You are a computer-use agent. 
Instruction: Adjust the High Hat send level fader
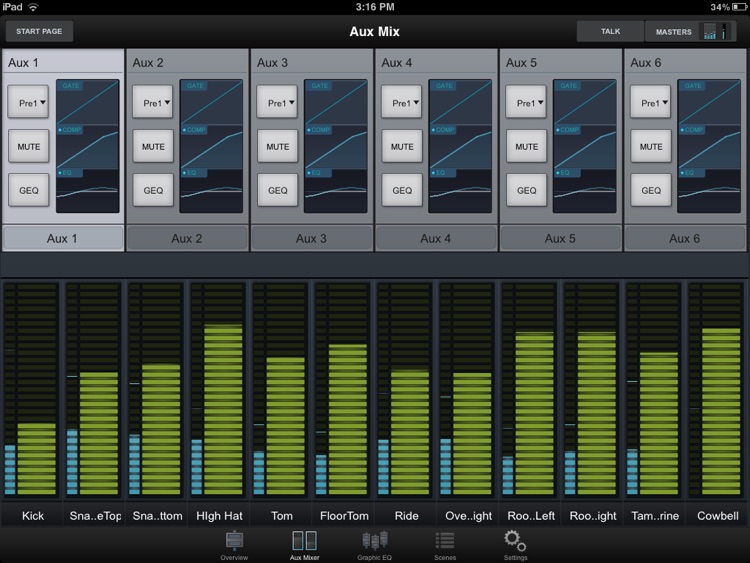223,389
